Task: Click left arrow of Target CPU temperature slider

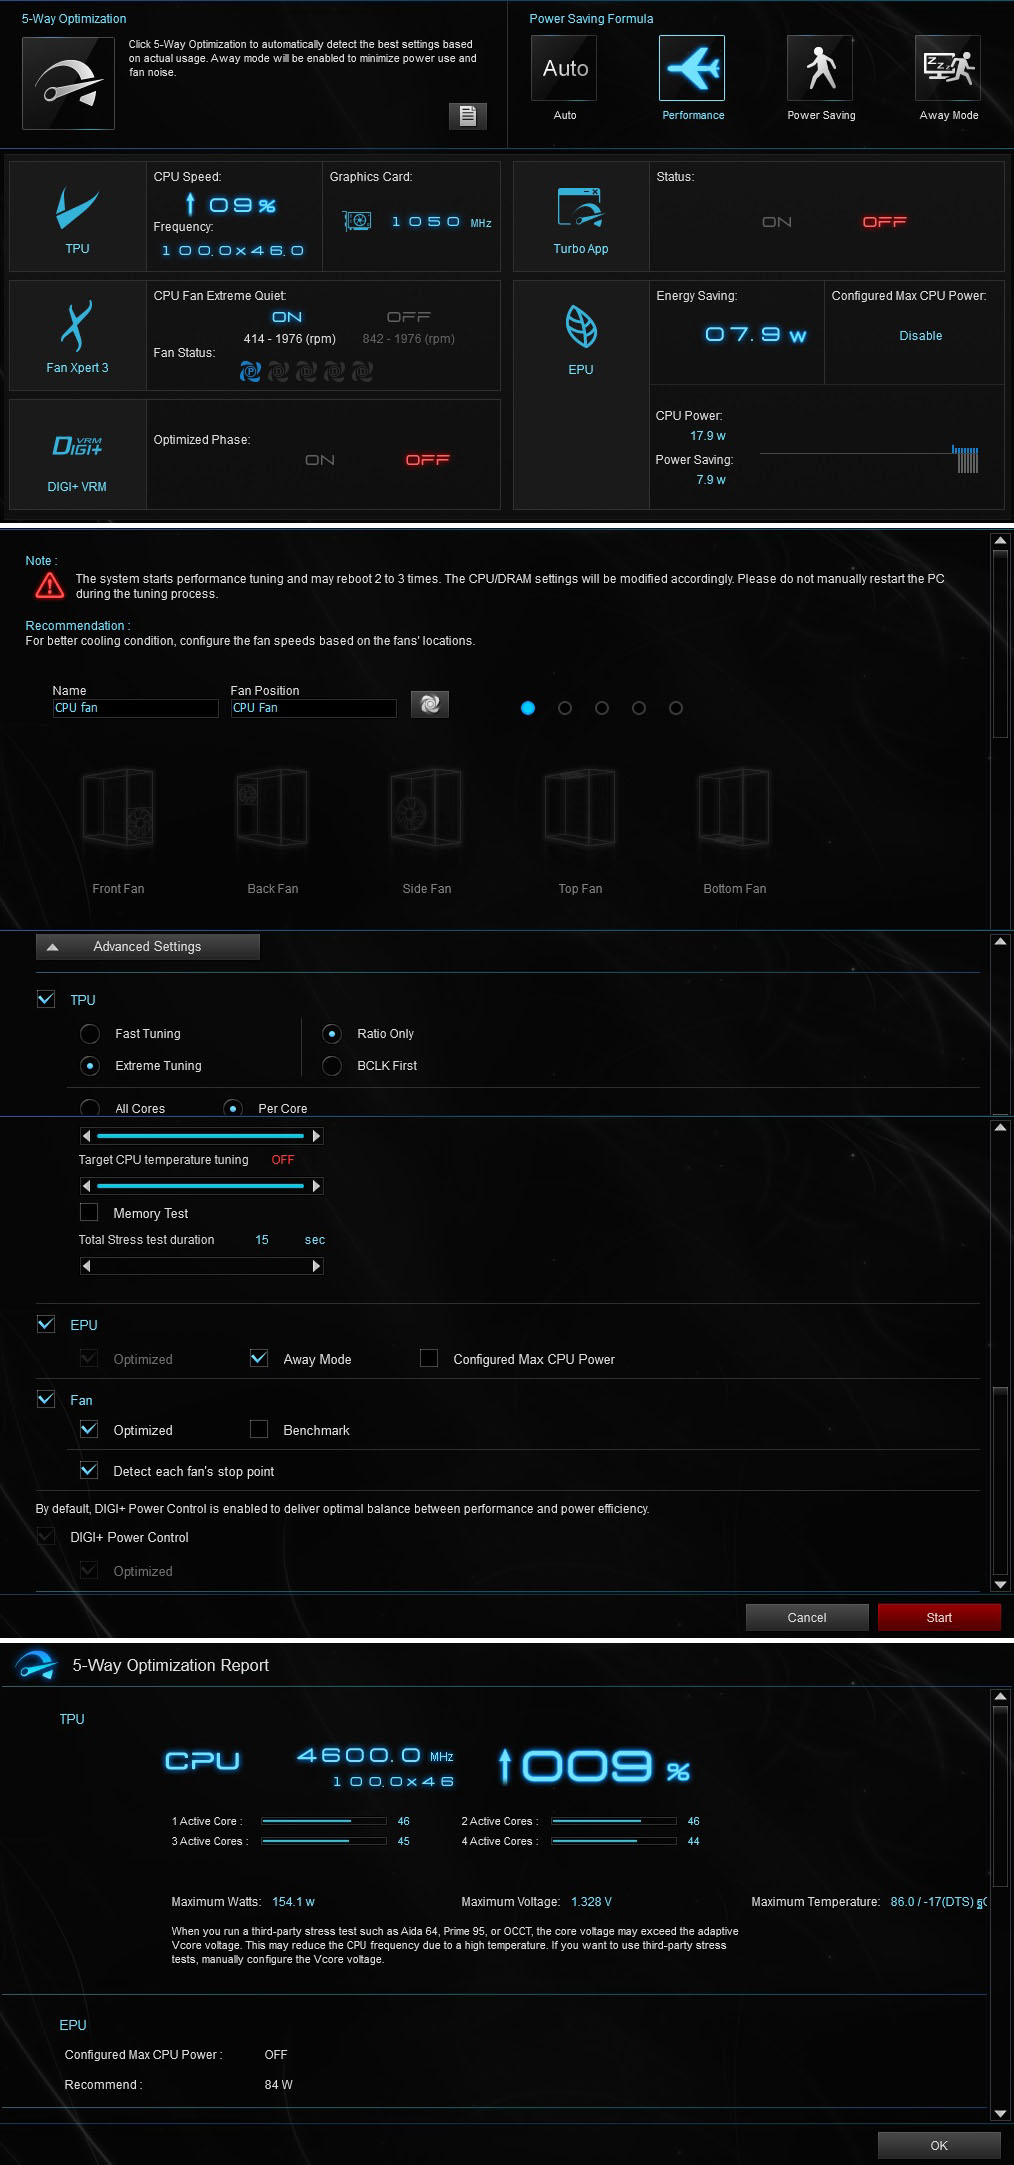Action: 86,1186
